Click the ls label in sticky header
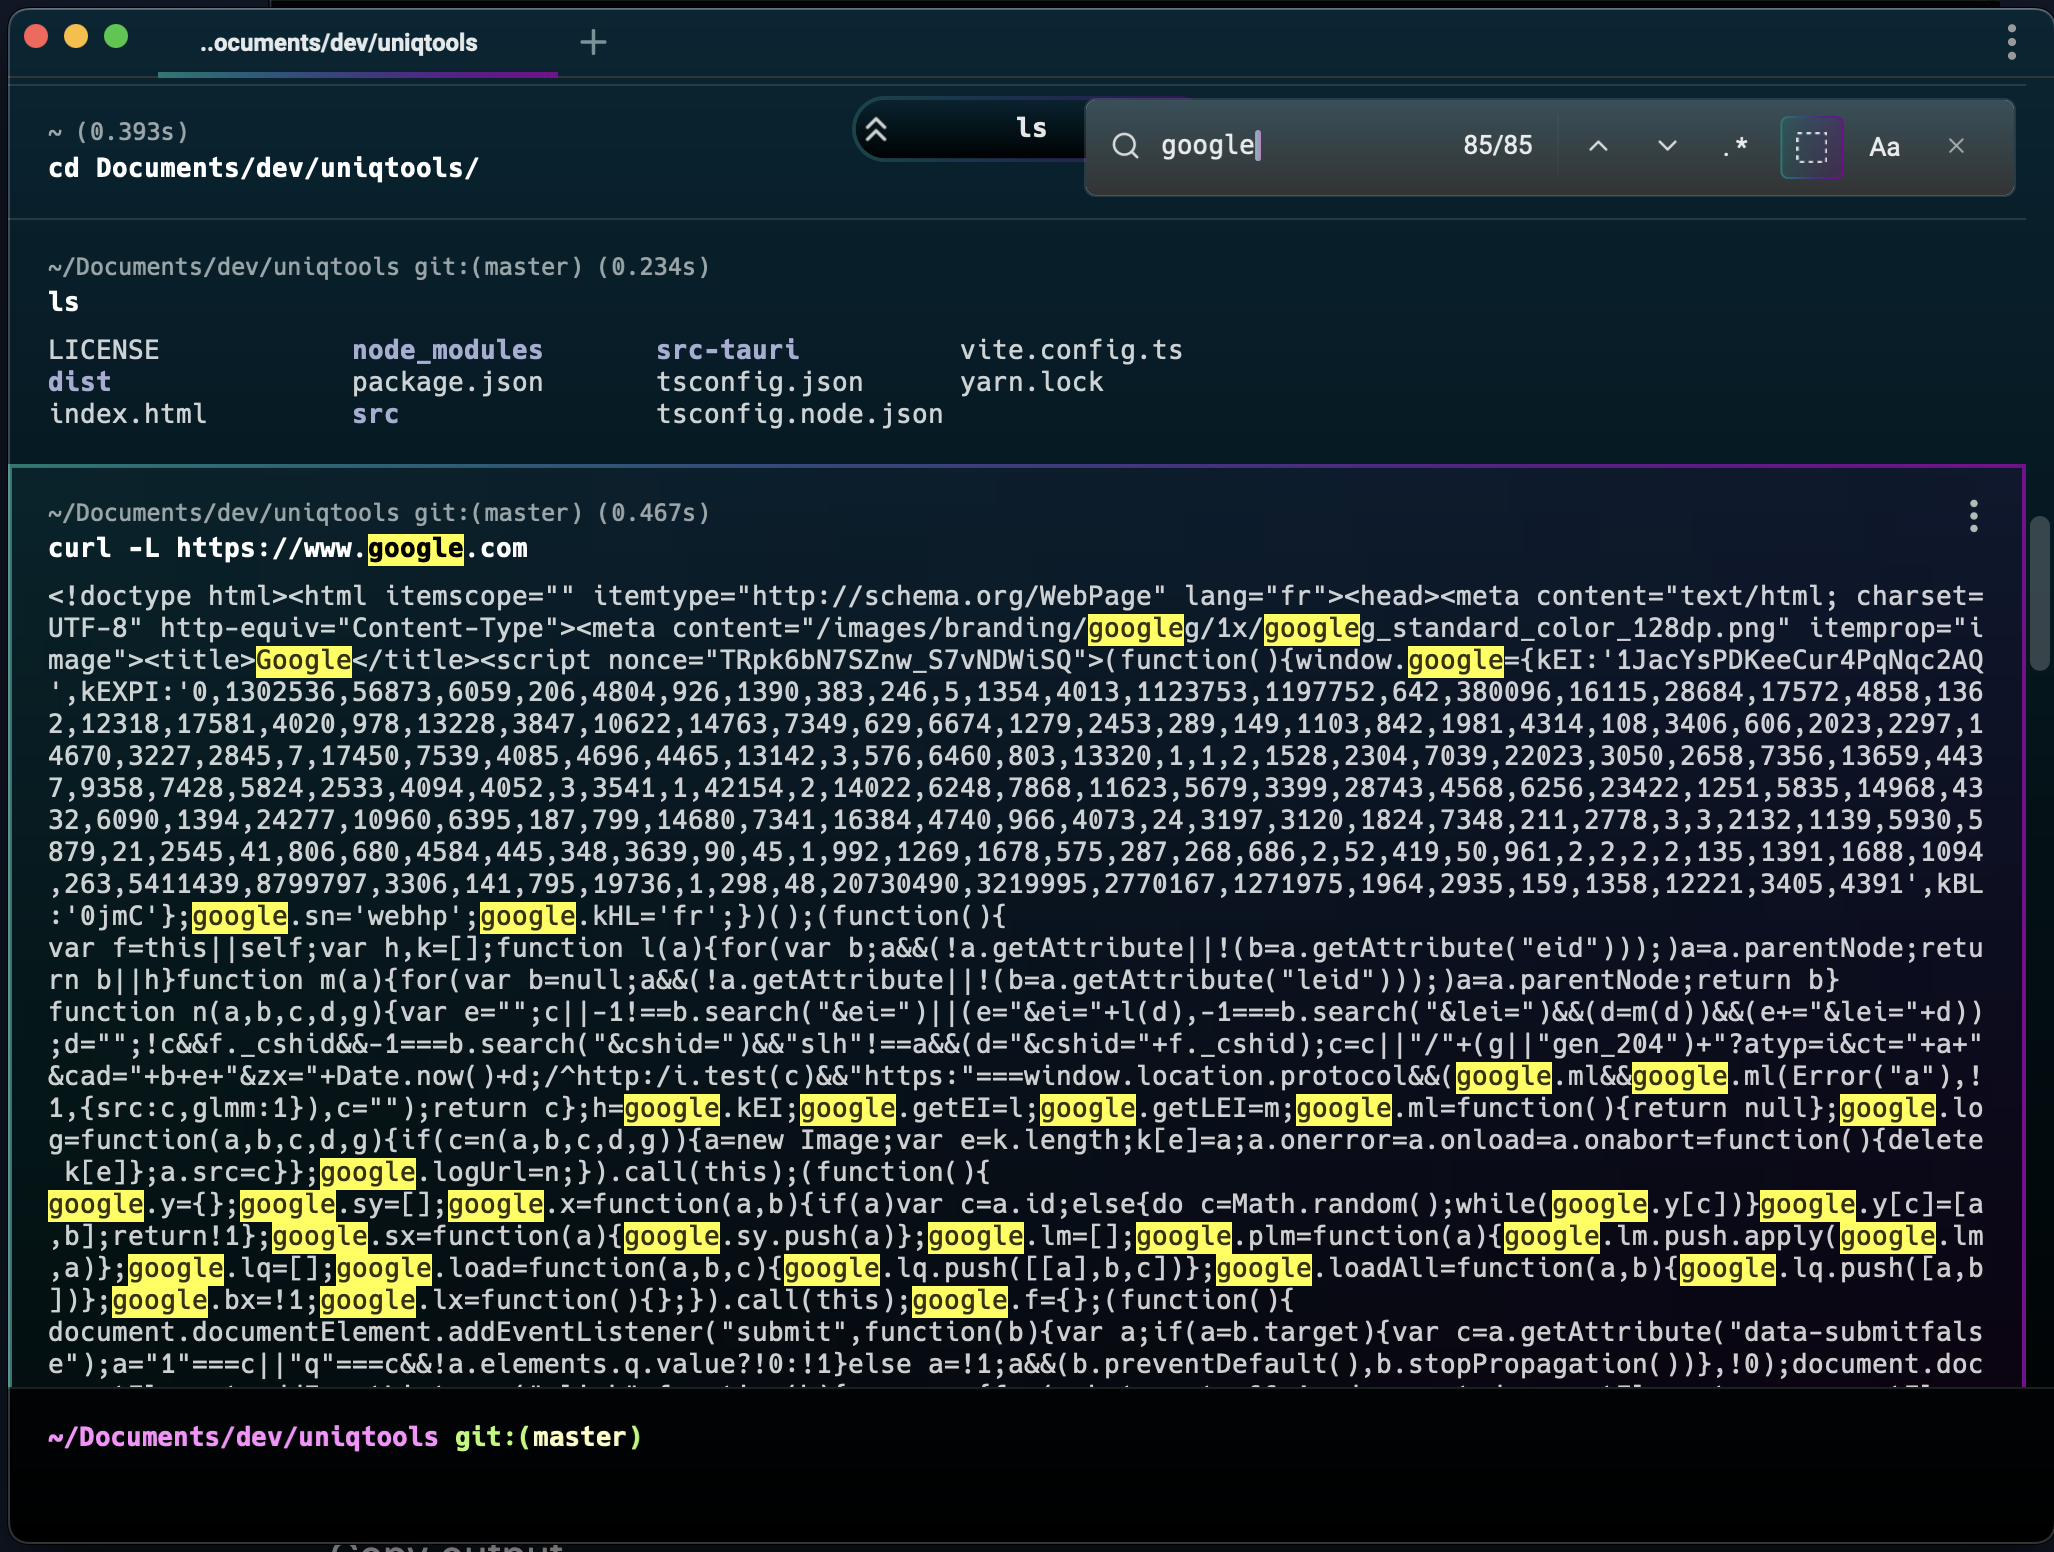 click(1031, 128)
